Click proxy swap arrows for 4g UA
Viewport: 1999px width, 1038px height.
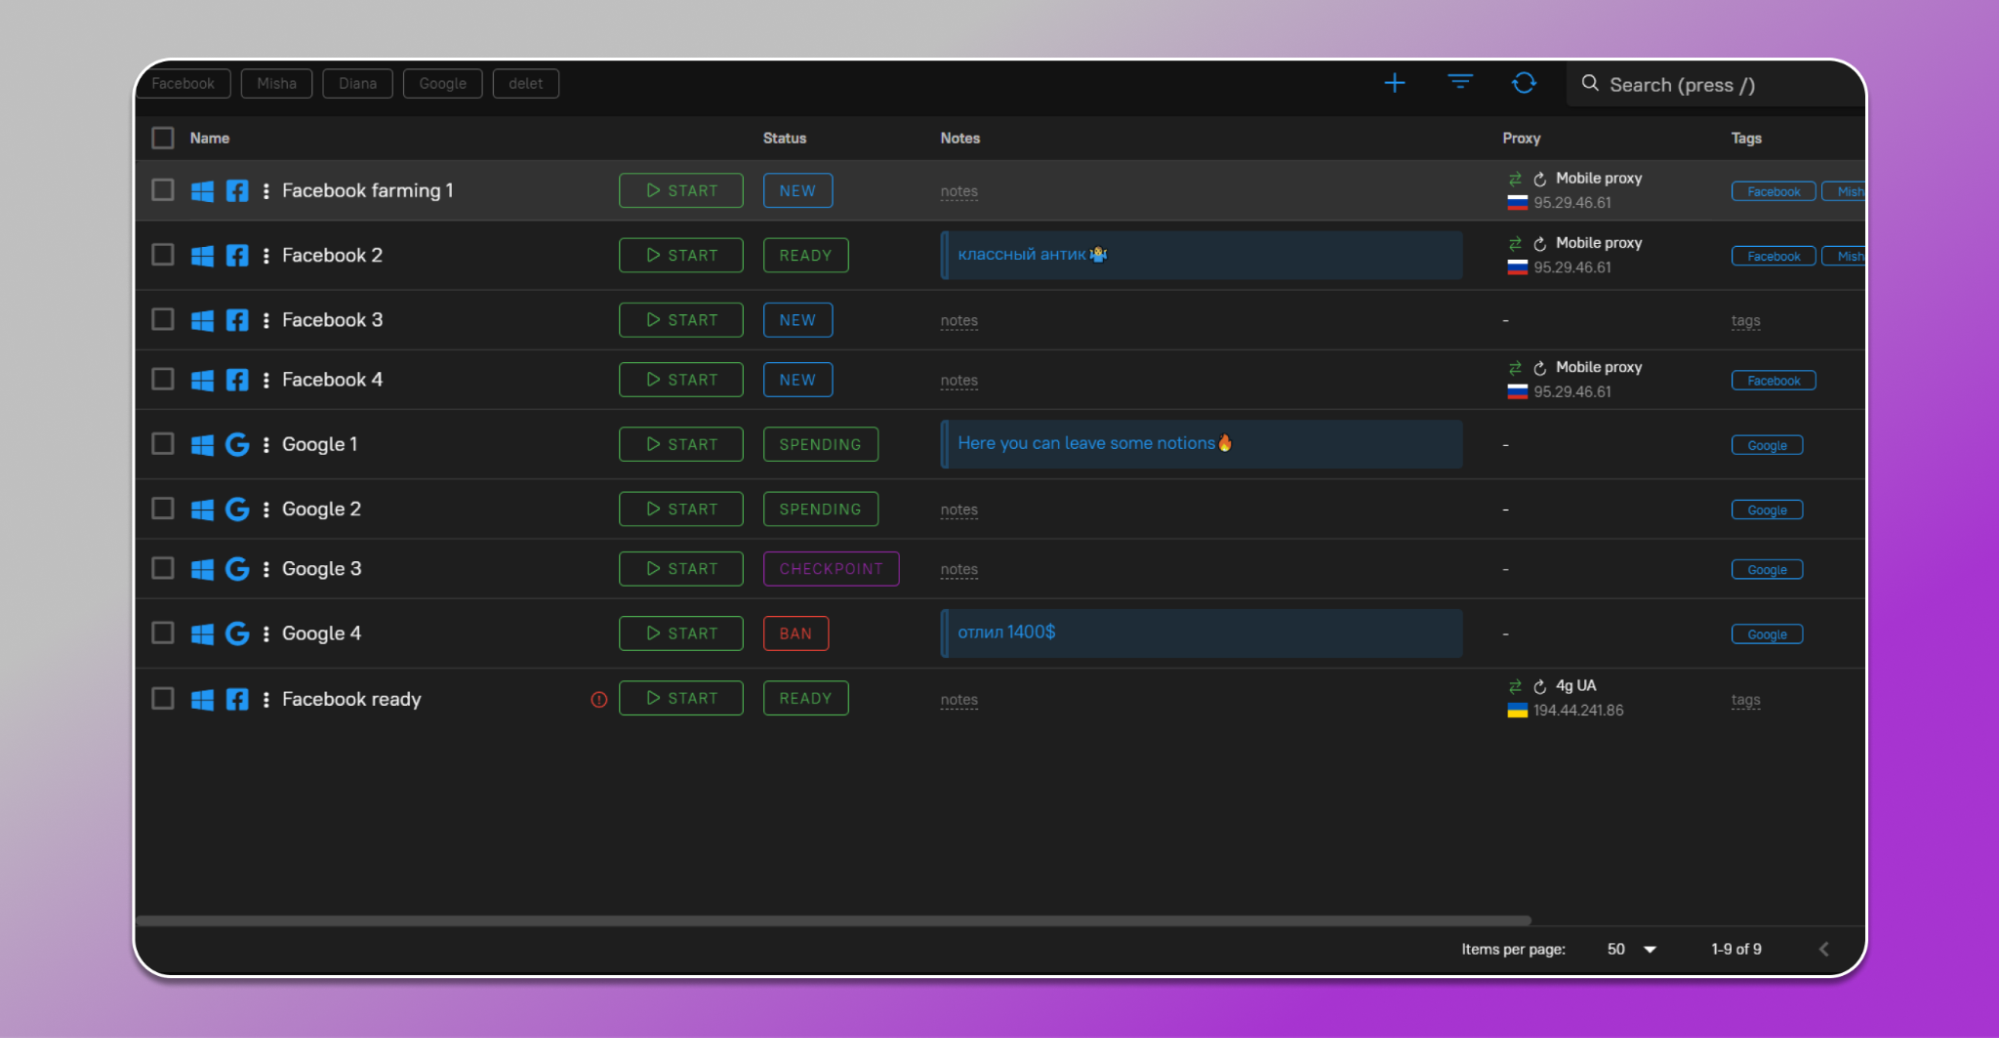click(1515, 686)
